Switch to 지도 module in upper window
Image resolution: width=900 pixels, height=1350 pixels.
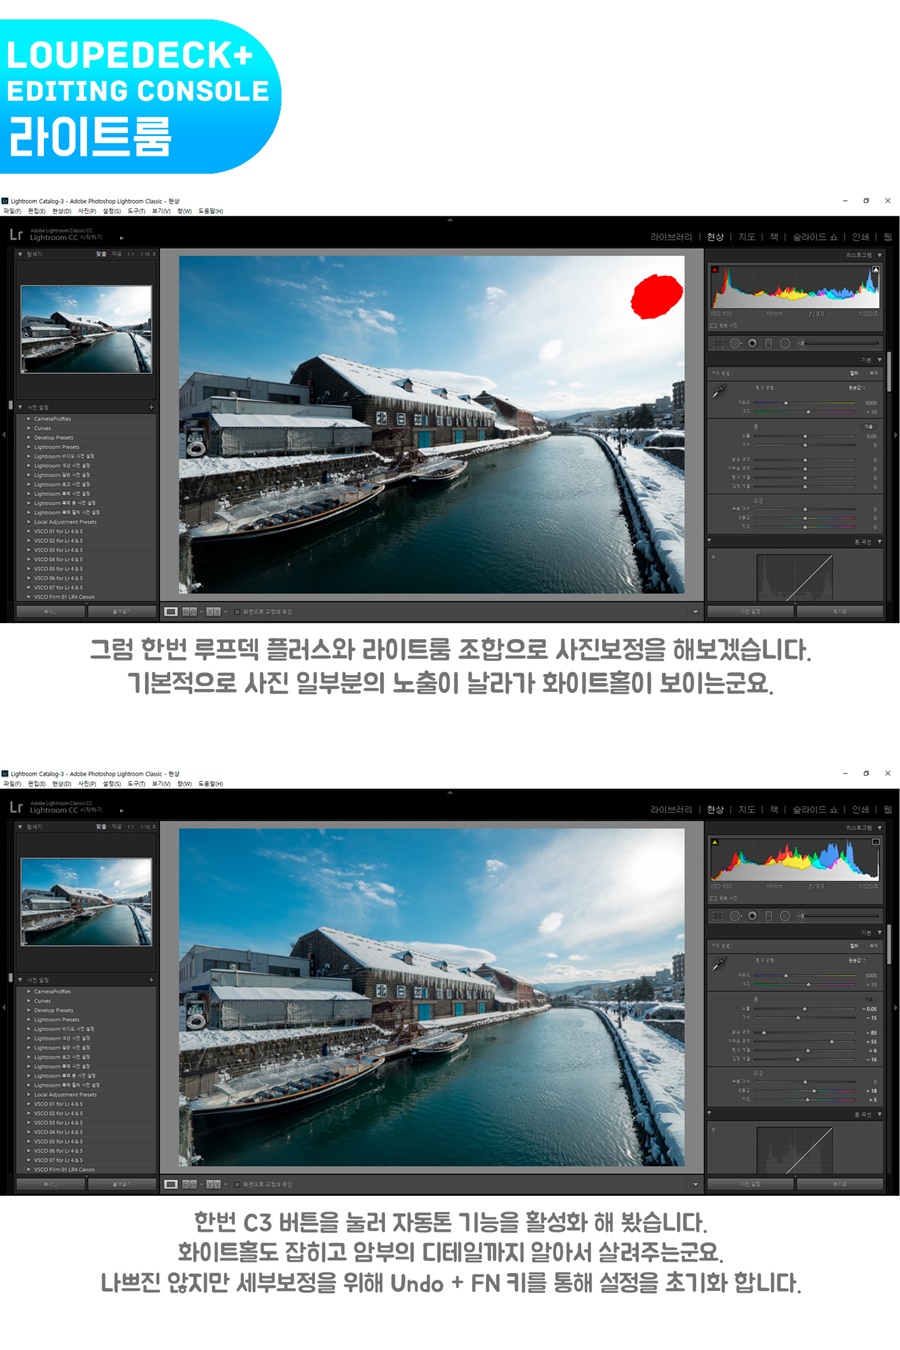tap(747, 237)
